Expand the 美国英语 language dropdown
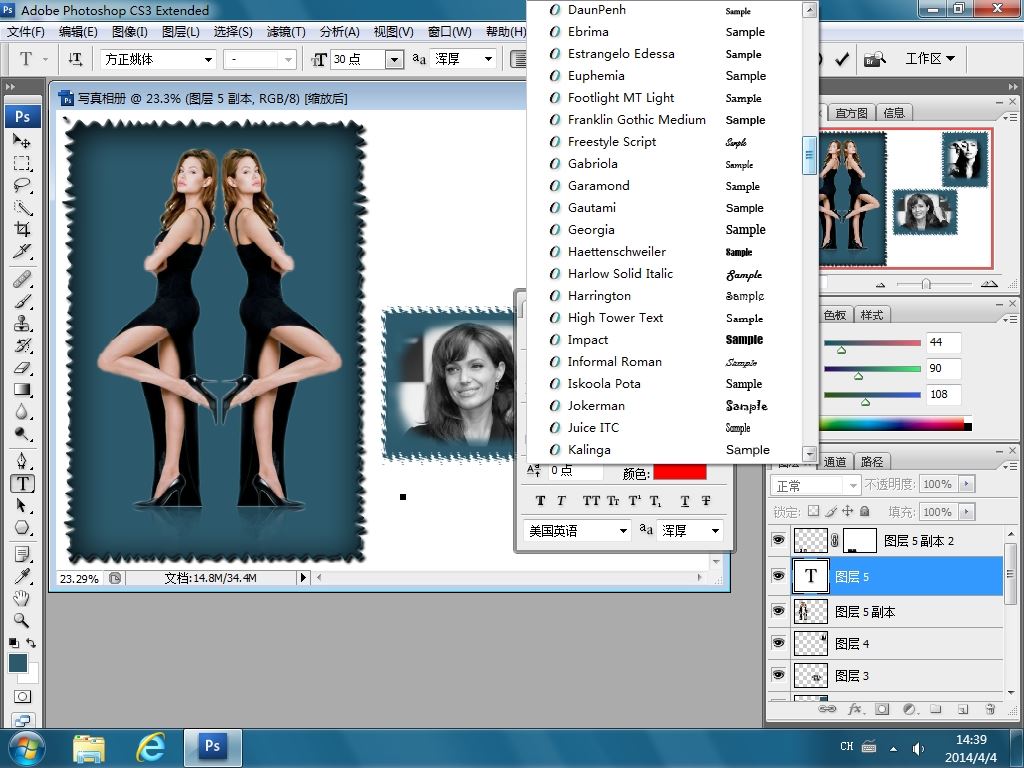The width and height of the screenshot is (1024, 768). pos(623,531)
